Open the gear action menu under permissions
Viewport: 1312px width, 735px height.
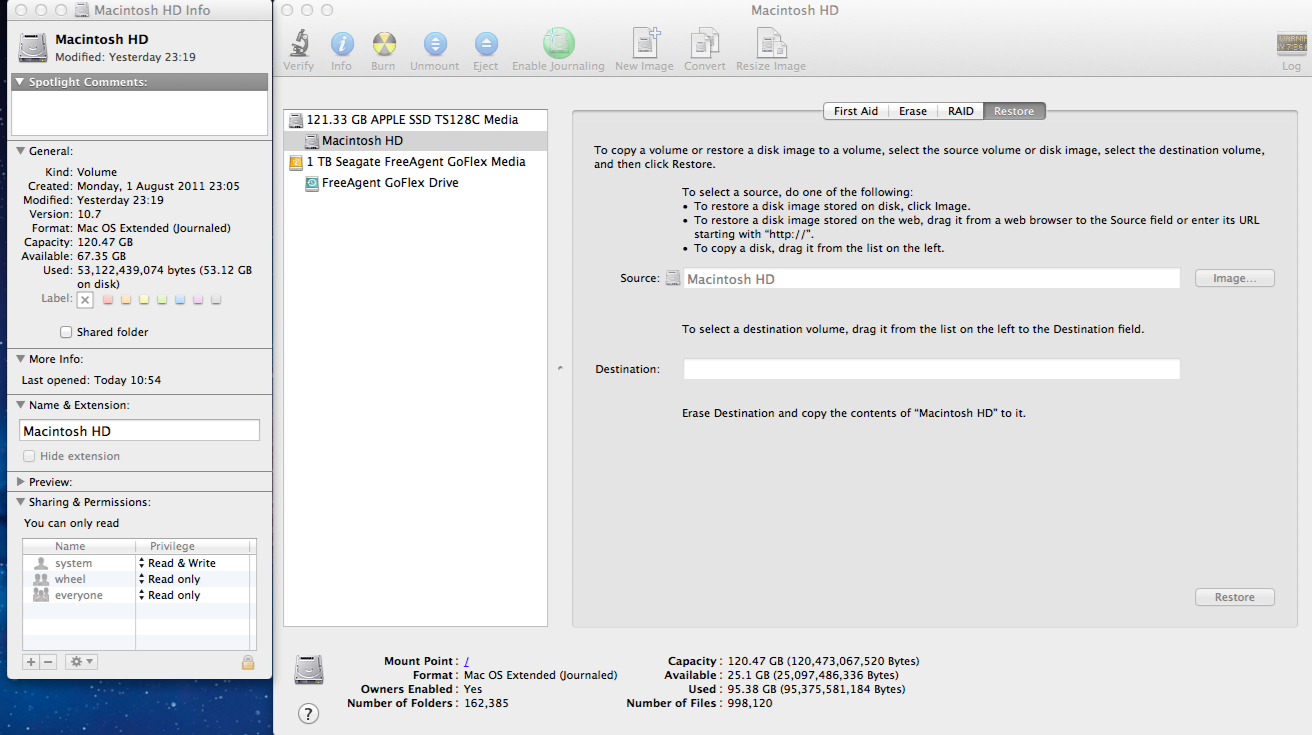81,662
